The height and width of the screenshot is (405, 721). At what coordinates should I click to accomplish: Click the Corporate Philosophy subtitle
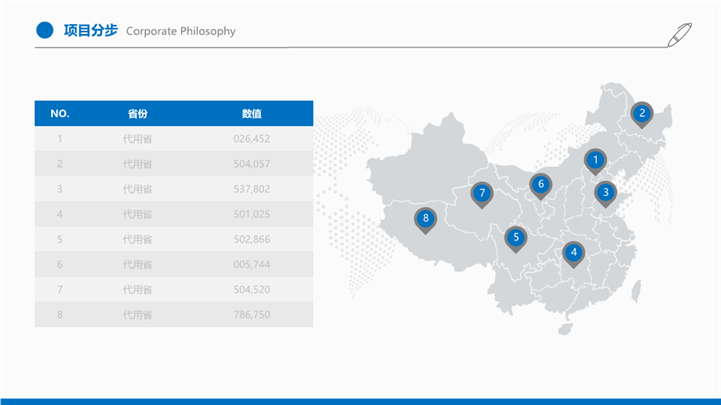[181, 31]
